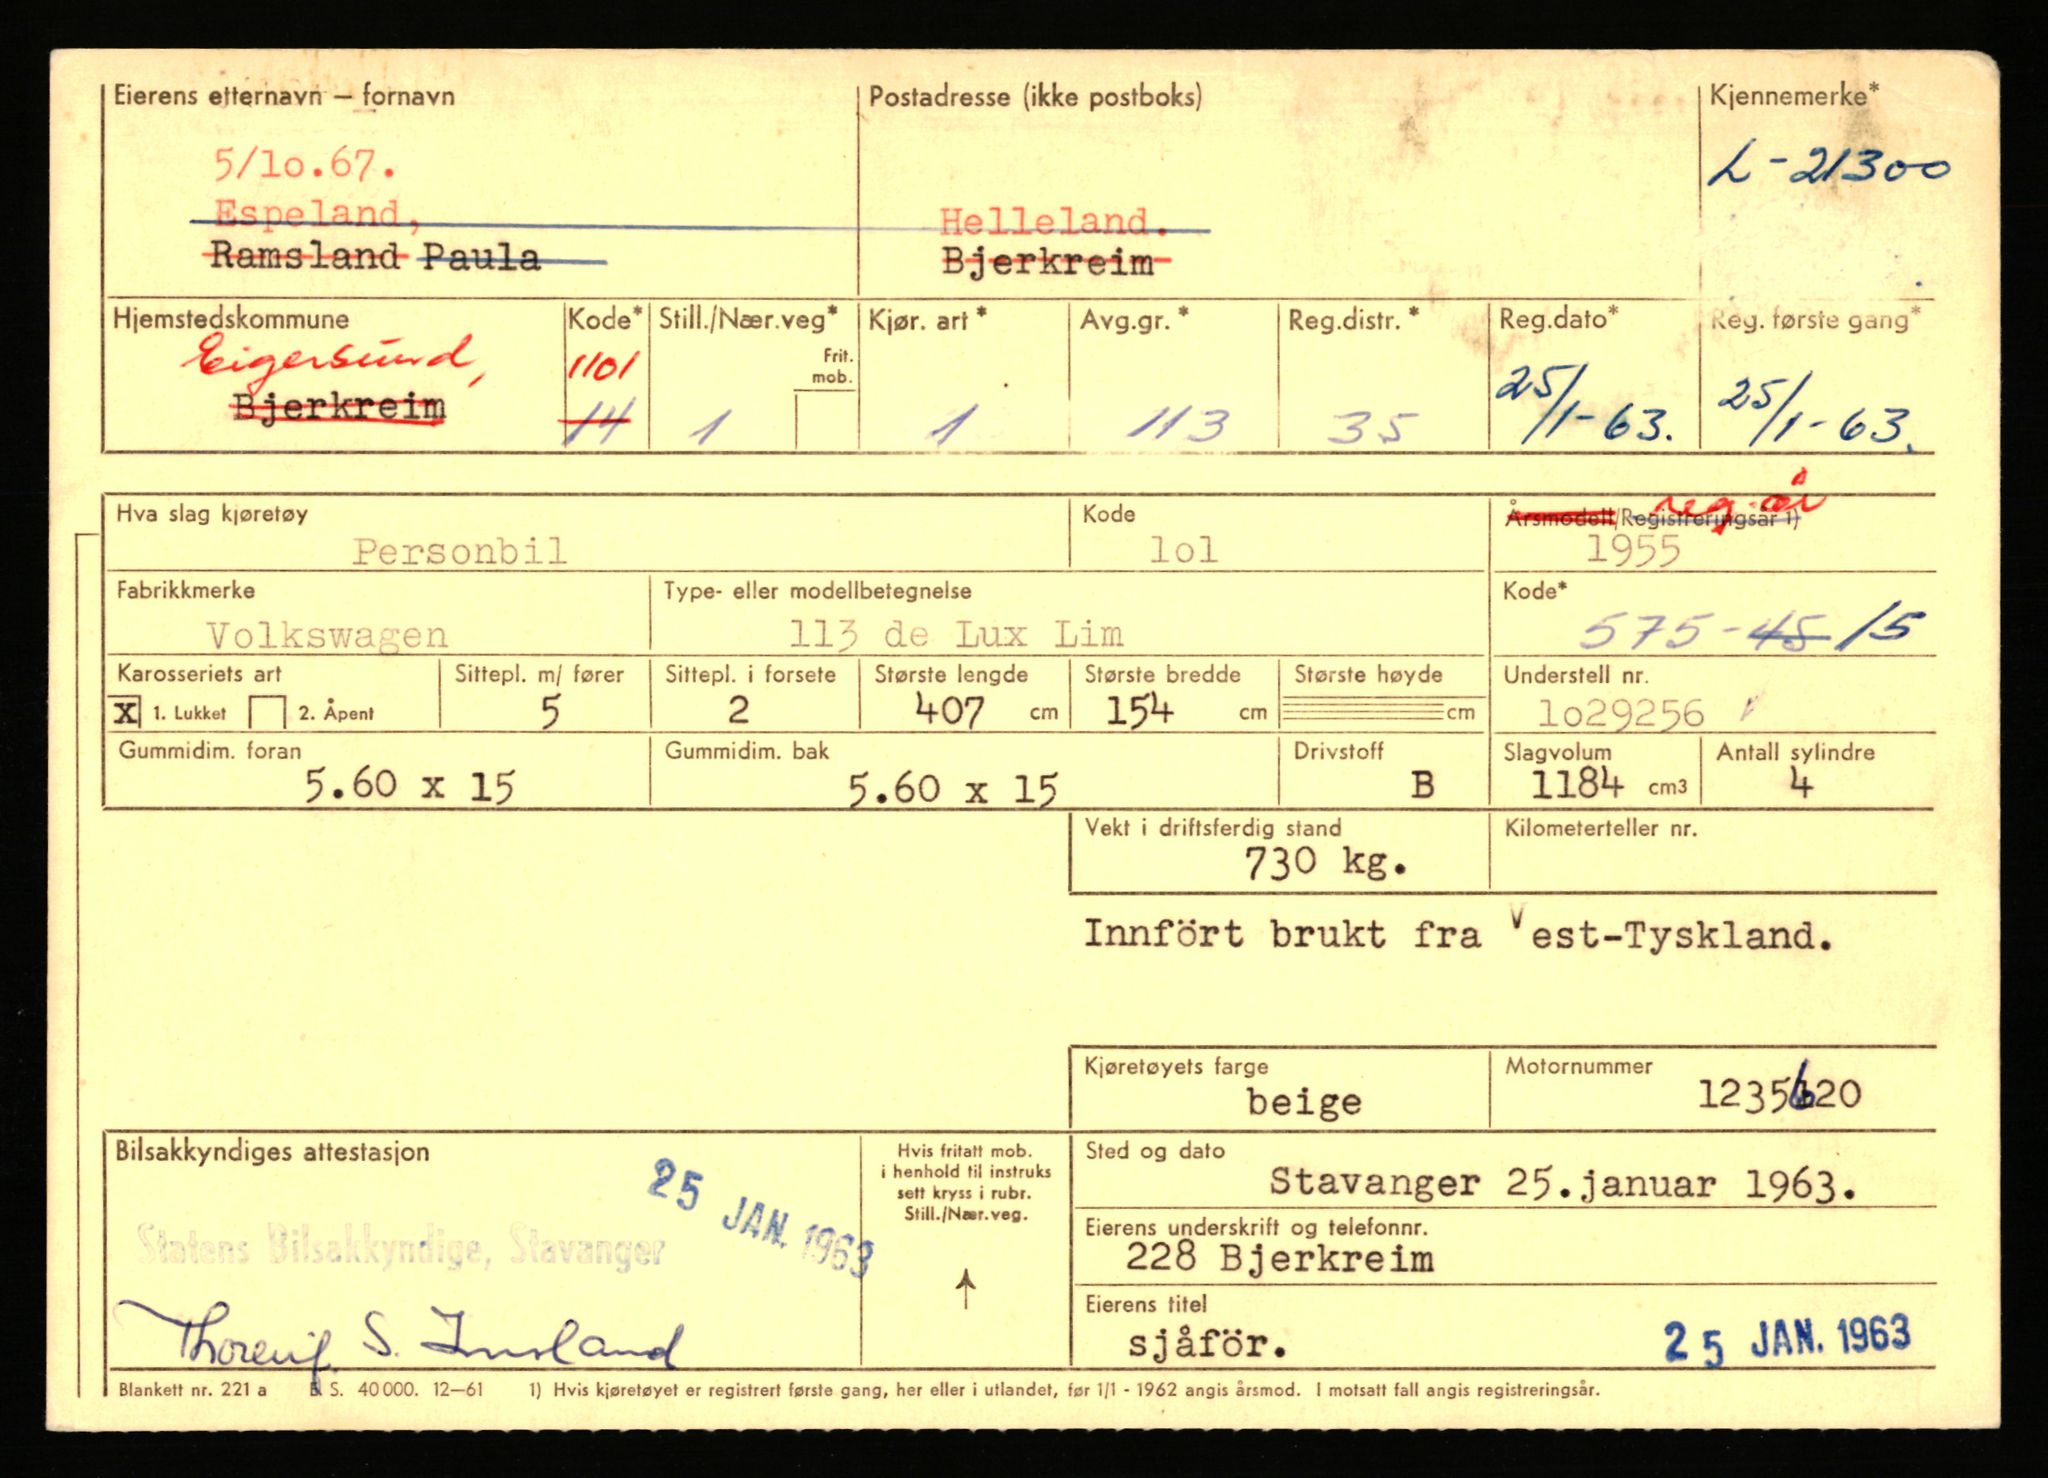Click the handwritten municipality 'Eigersund,'

click(333, 359)
